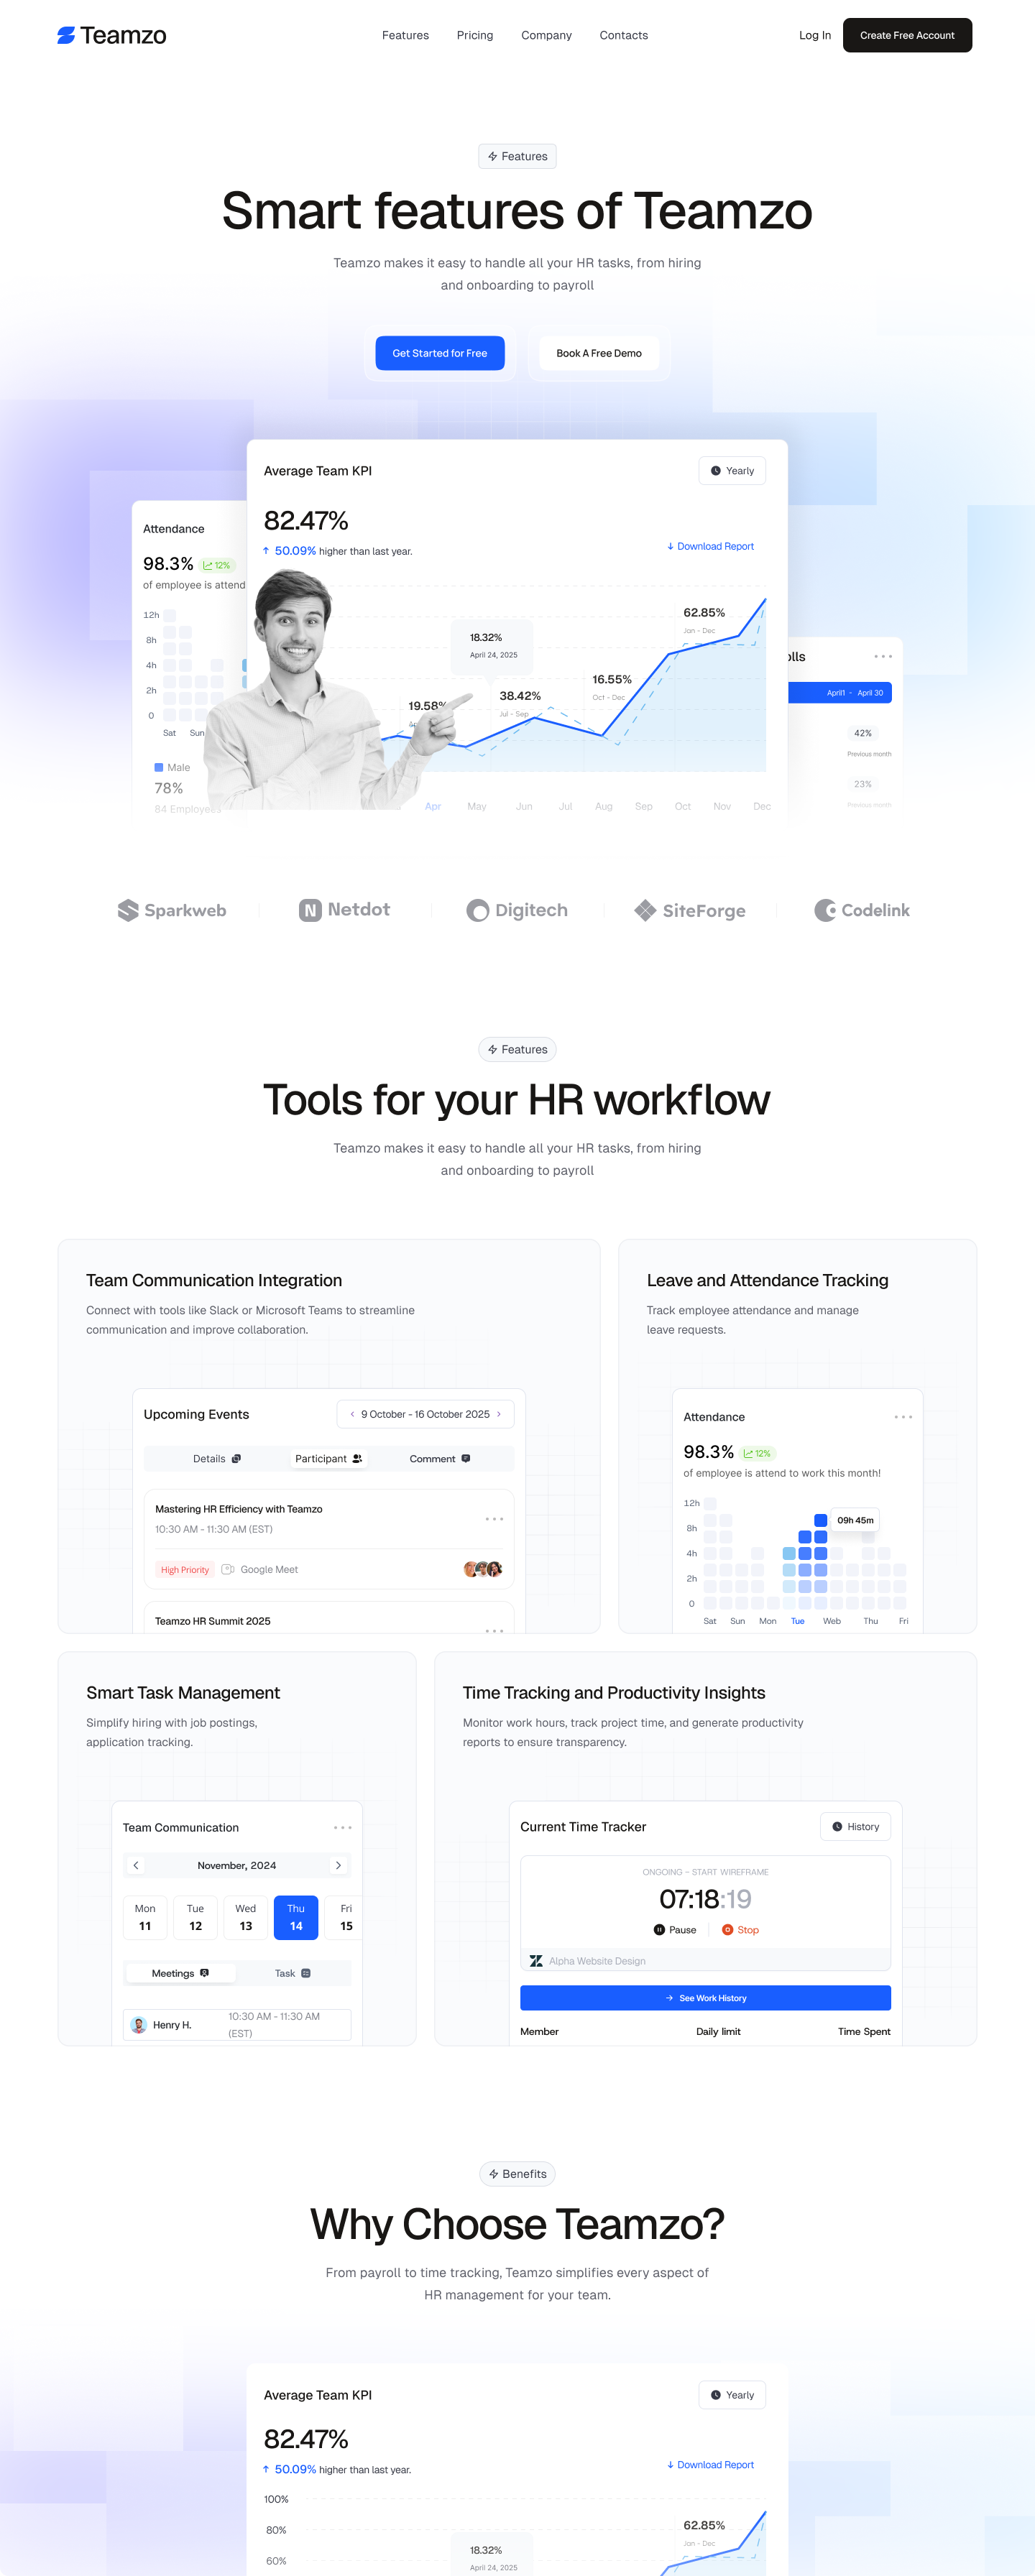This screenshot has height=2576, width=1035.
Task: Click next arrow in October date range
Action: pyautogui.click(x=499, y=1414)
